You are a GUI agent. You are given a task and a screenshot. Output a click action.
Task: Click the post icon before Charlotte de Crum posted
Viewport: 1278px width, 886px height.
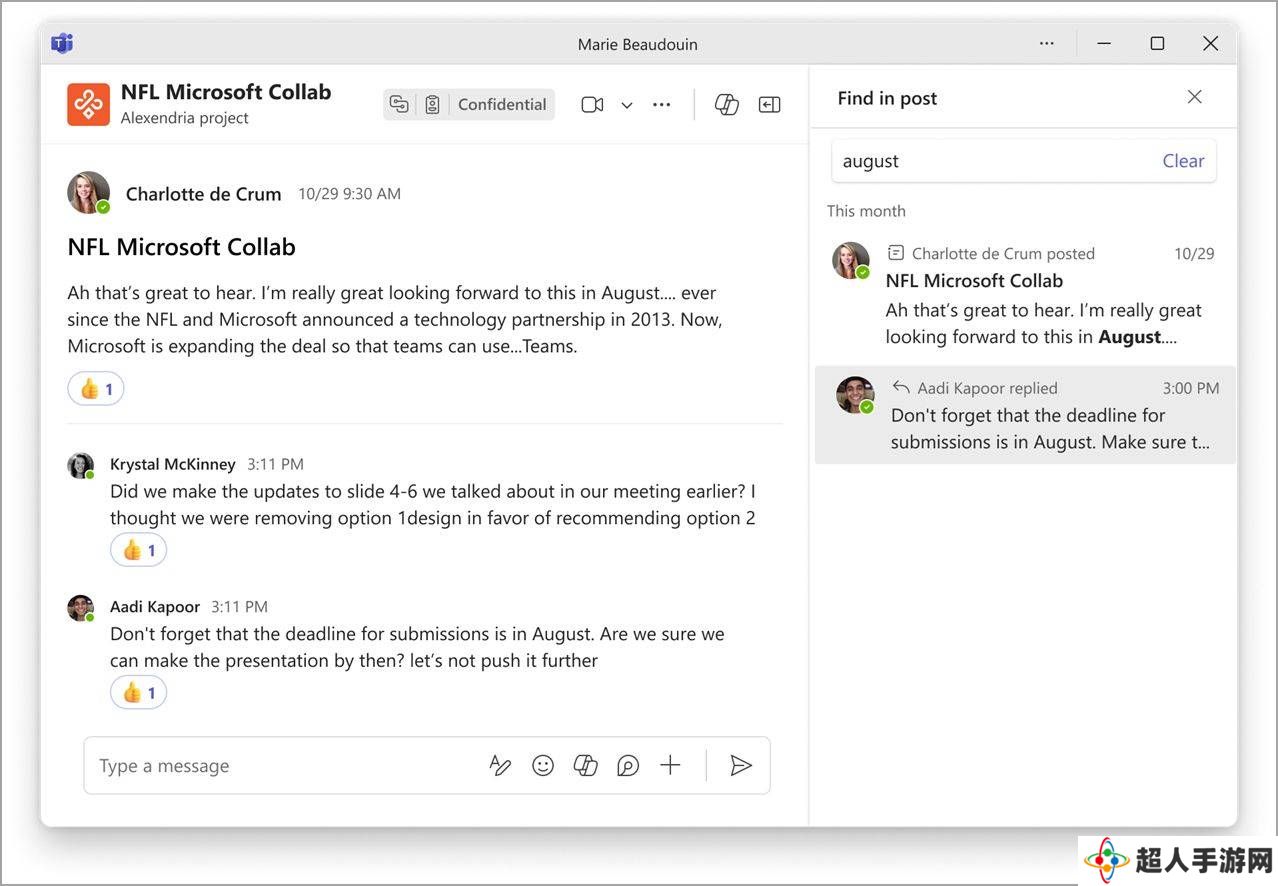(896, 253)
